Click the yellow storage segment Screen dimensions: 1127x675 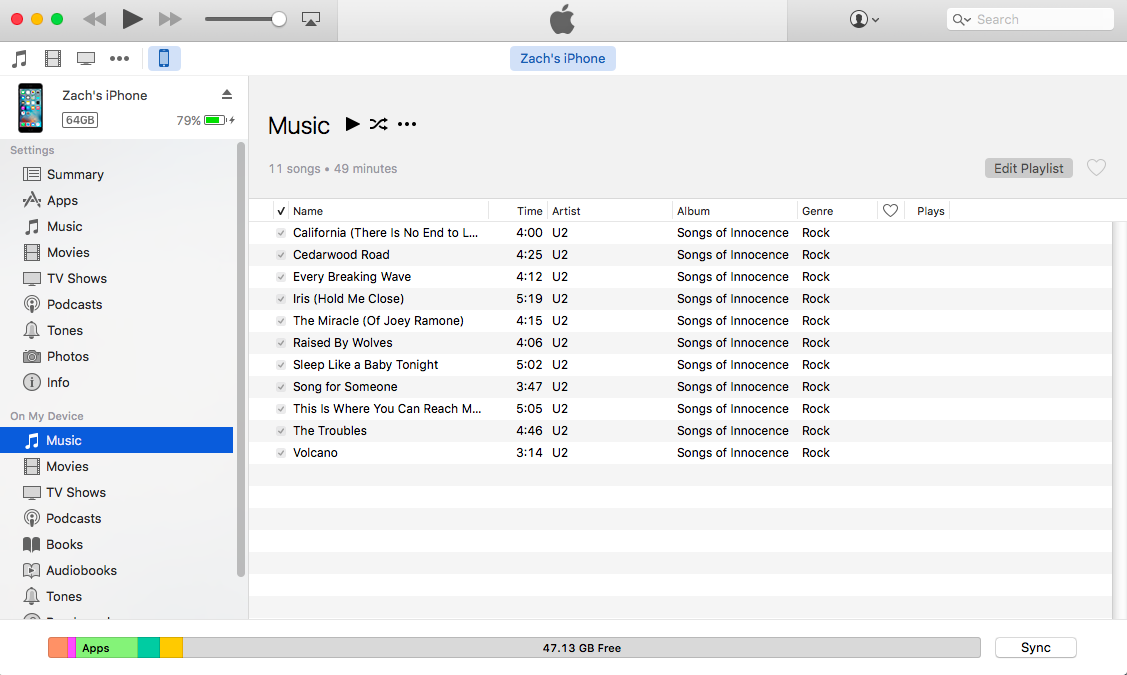coord(171,648)
